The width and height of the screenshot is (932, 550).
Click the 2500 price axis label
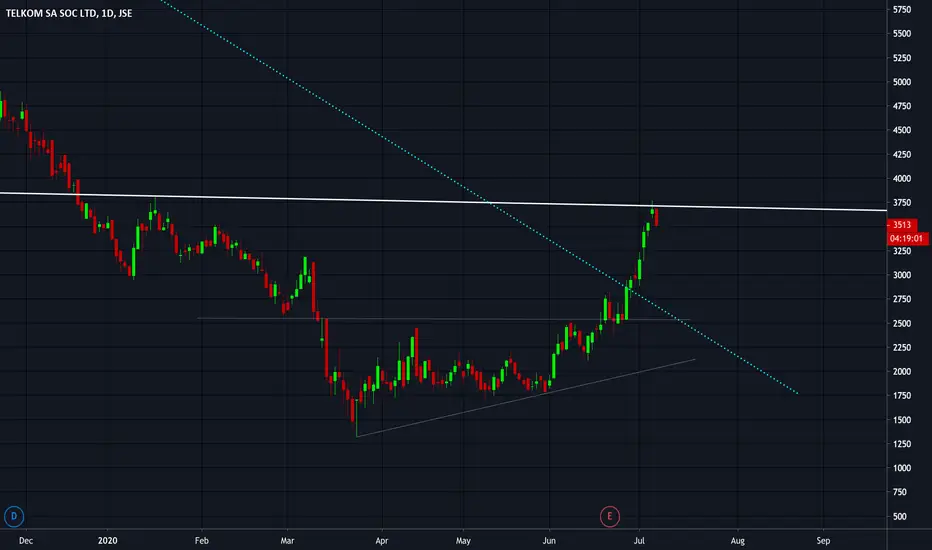pyautogui.click(x=902, y=323)
